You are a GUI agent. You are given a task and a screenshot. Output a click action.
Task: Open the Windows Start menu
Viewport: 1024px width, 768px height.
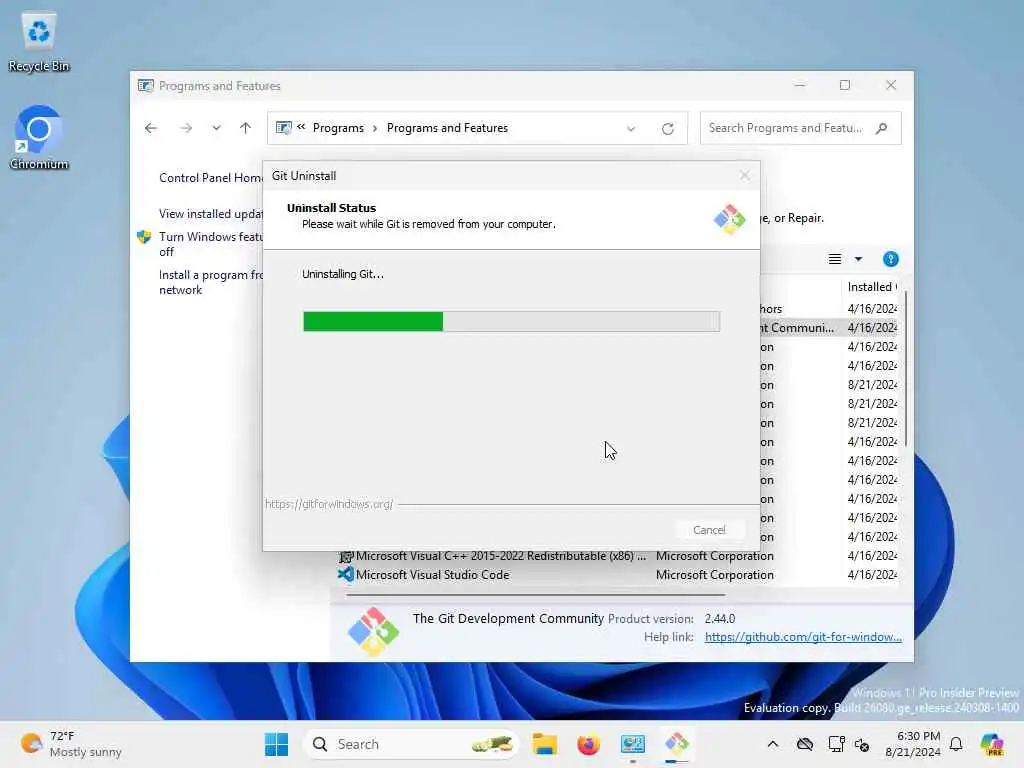tap(276, 744)
